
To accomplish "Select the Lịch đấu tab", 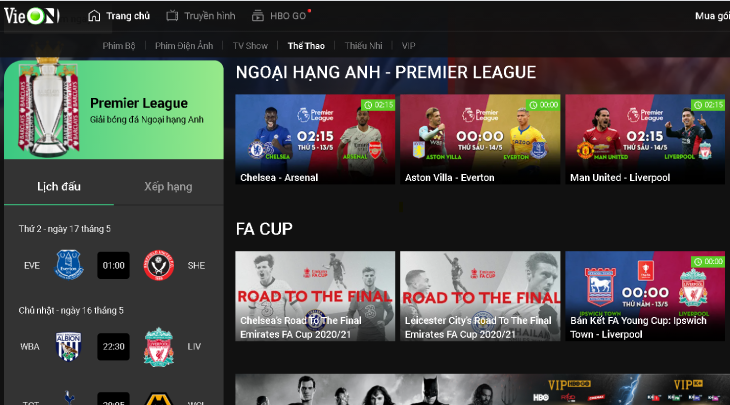I will click(59, 187).
